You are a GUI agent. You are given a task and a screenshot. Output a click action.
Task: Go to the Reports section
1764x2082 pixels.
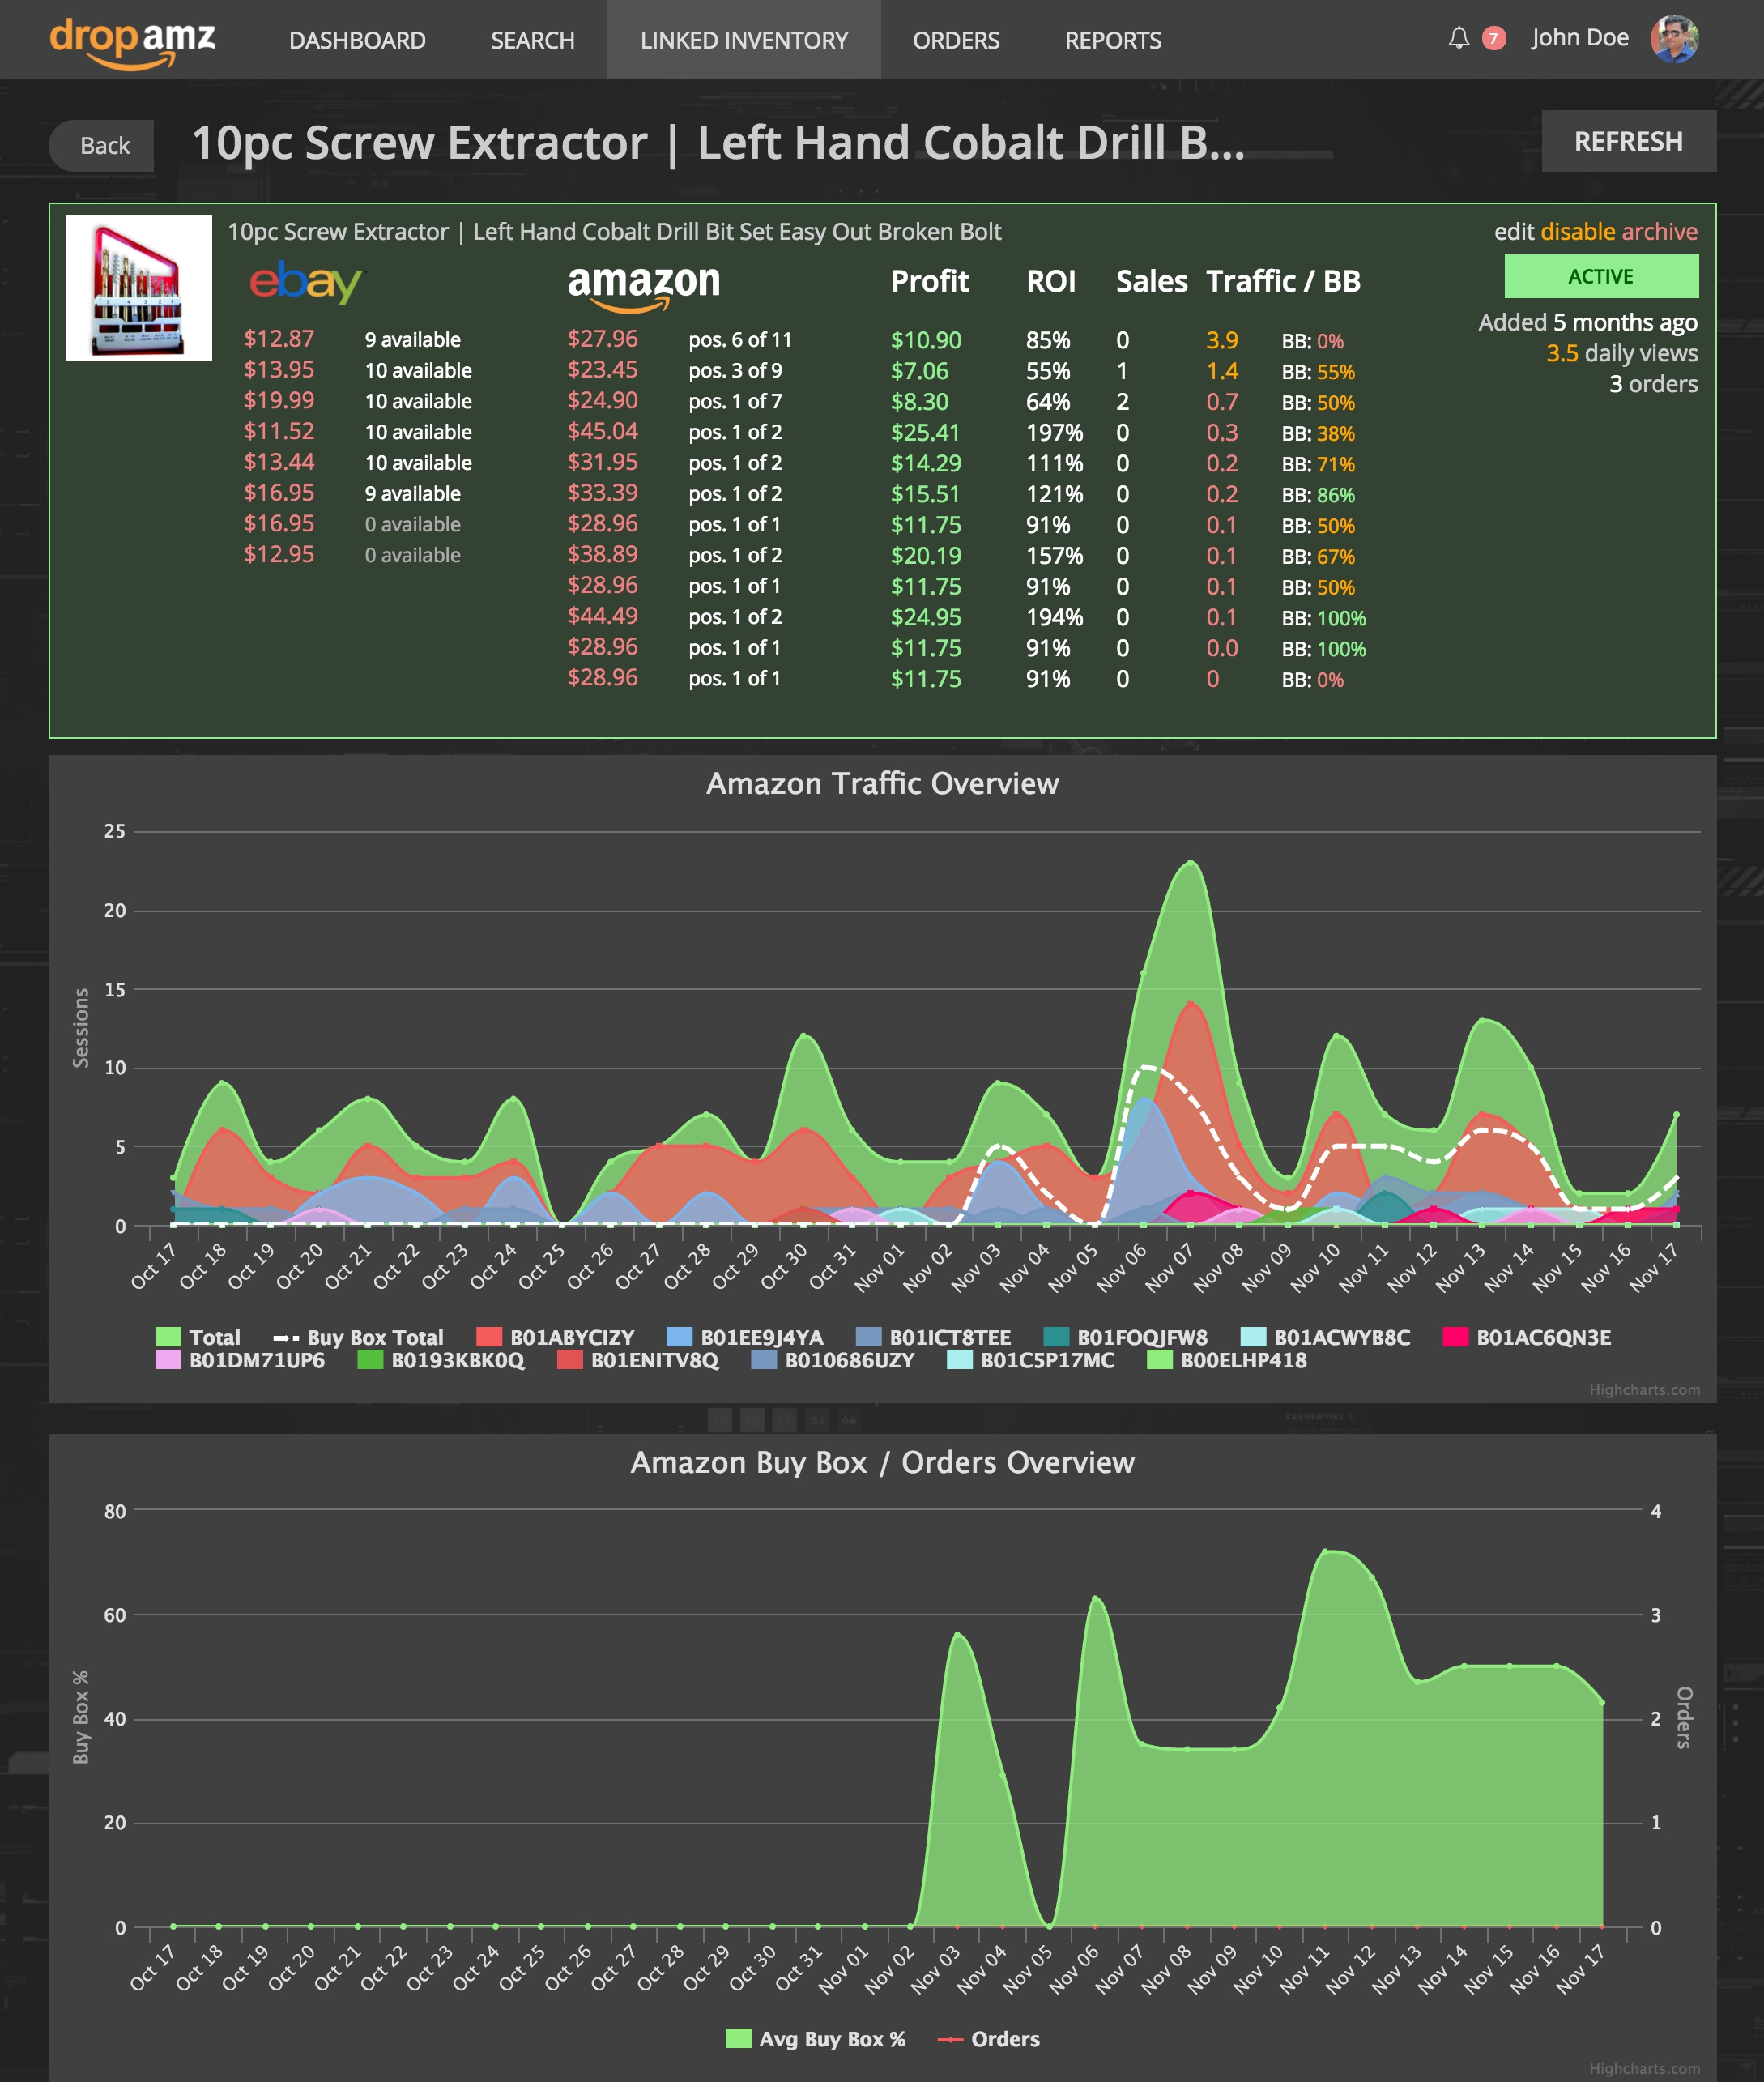point(1113,41)
